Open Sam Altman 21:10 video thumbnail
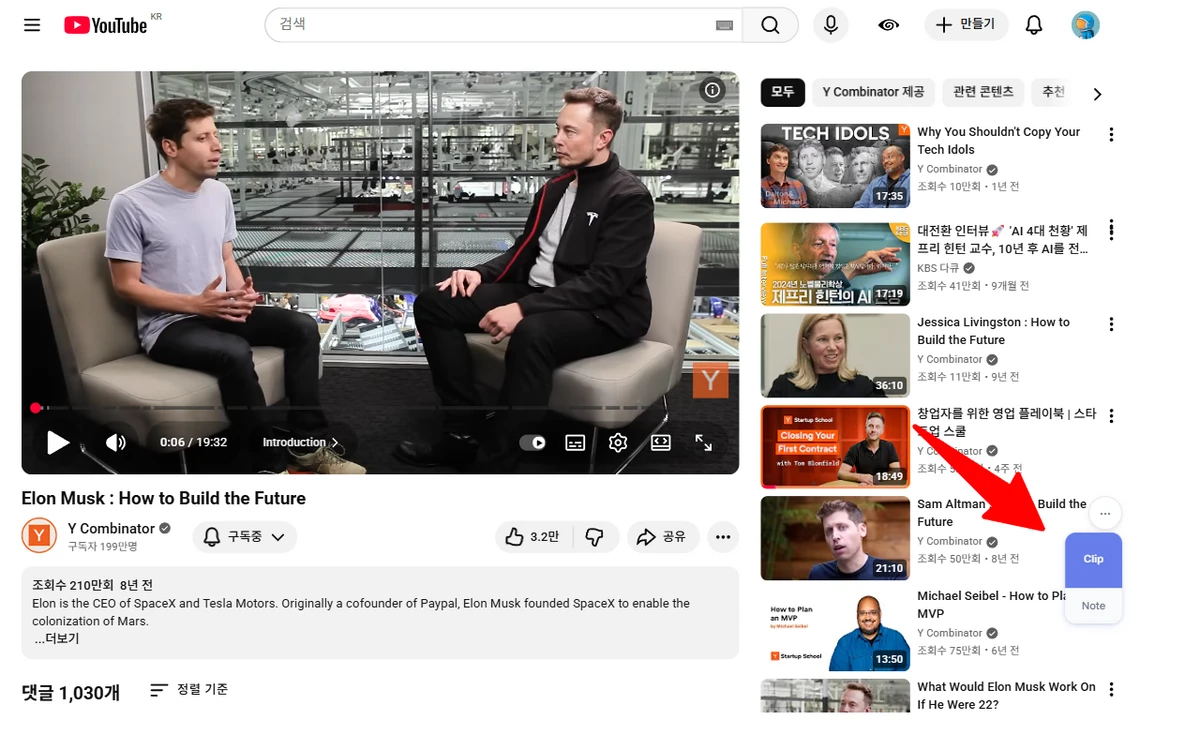Image resolution: width=1200 pixels, height=750 pixels. [x=835, y=538]
